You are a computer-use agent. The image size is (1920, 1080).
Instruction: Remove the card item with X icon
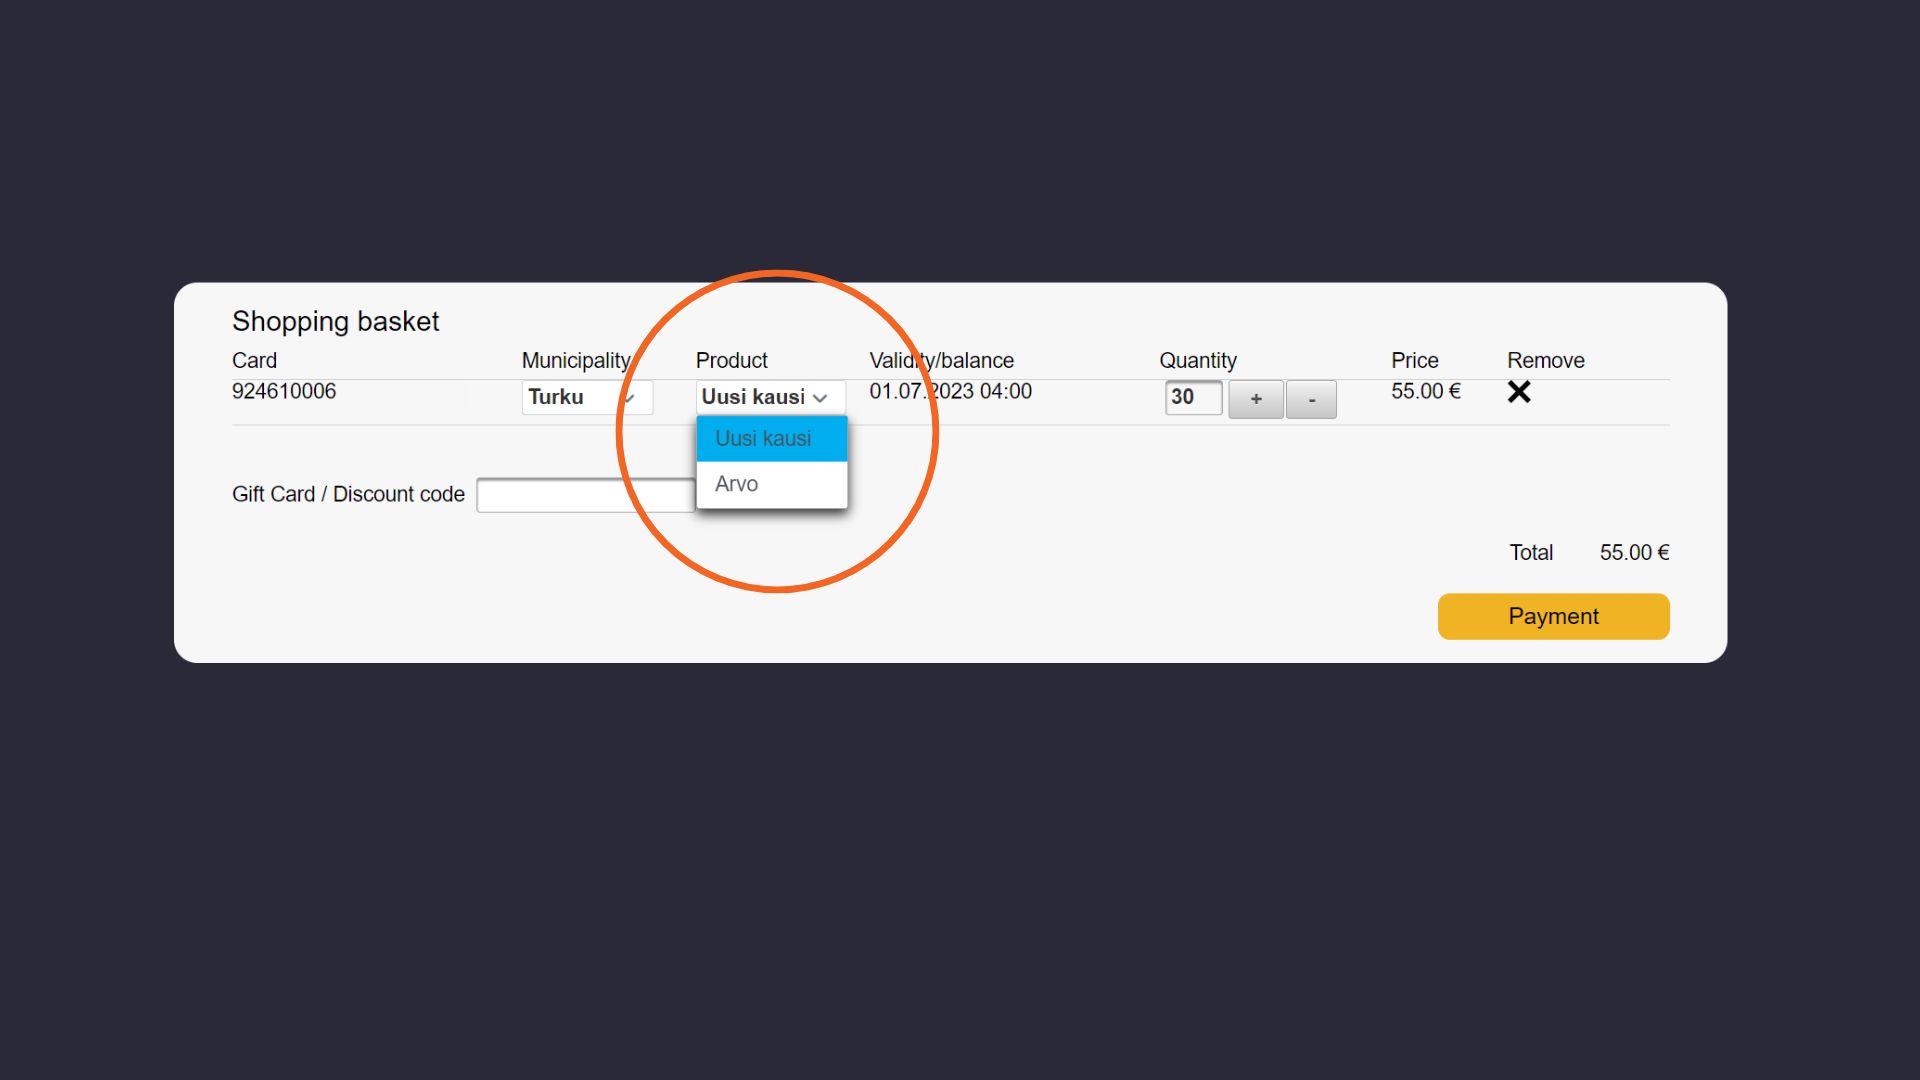point(1518,392)
